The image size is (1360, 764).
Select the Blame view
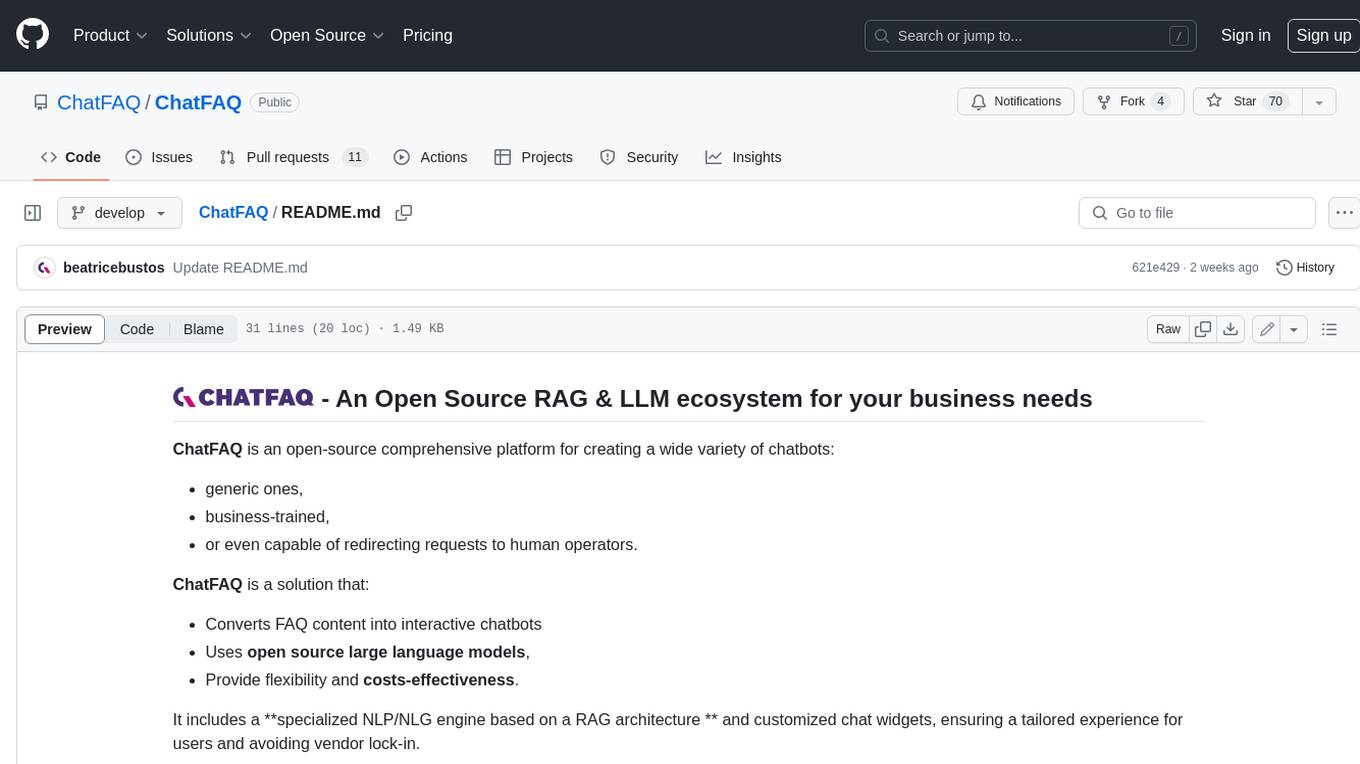(203, 329)
